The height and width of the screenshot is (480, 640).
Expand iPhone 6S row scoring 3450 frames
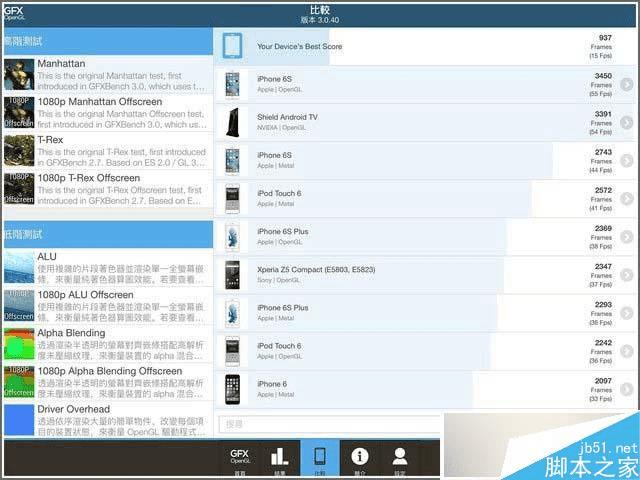pos(627,84)
